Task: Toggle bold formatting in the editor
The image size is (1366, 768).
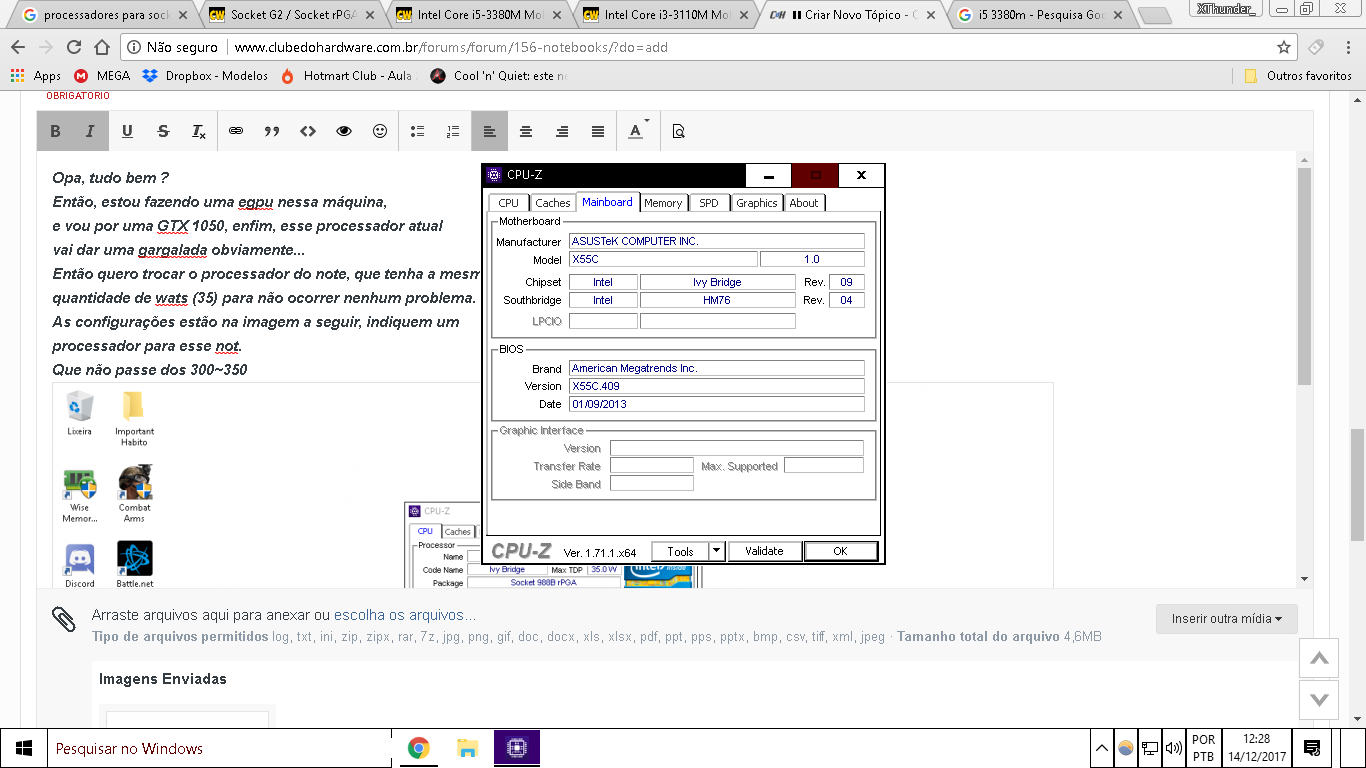Action: pos(55,131)
